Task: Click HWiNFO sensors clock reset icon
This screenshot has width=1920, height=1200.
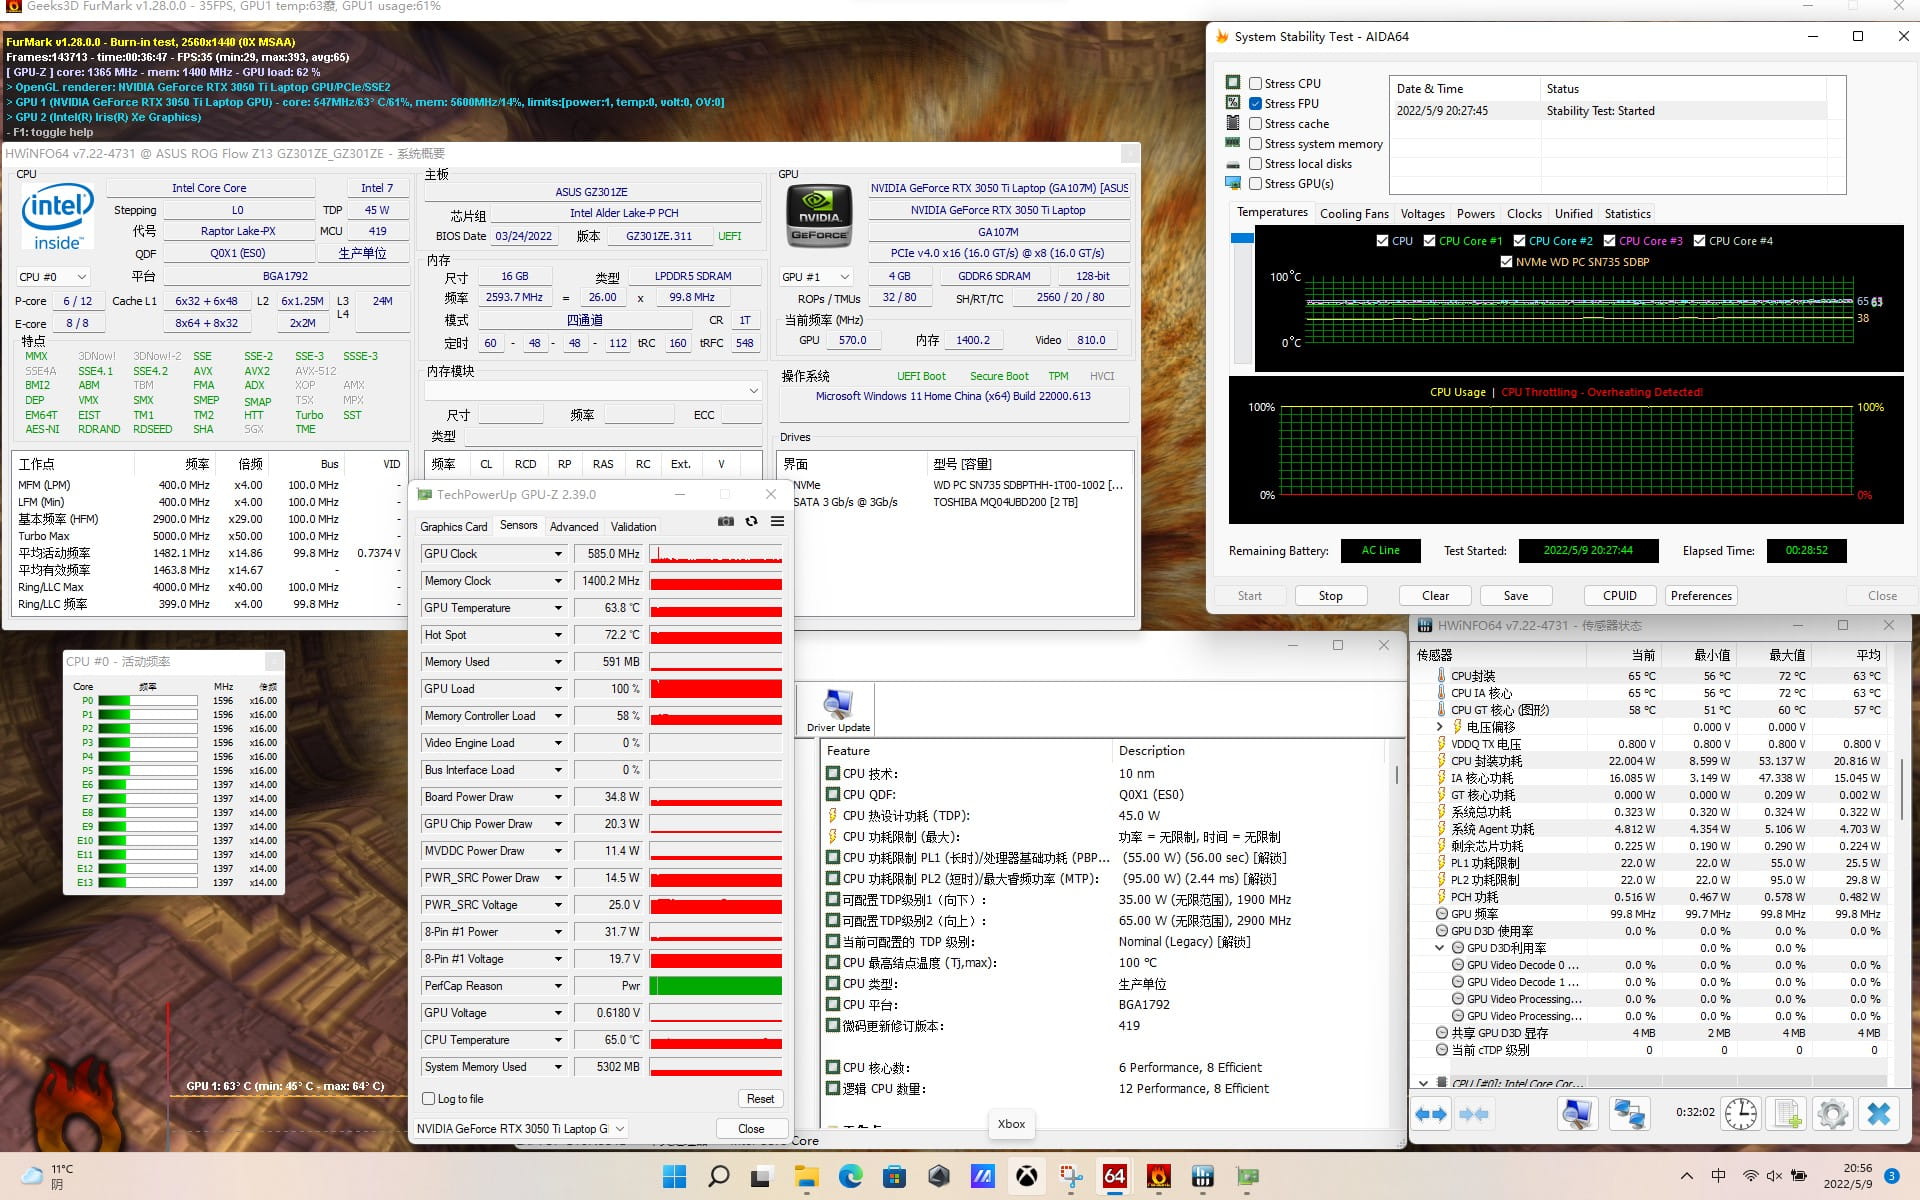Action: 1741,1114
